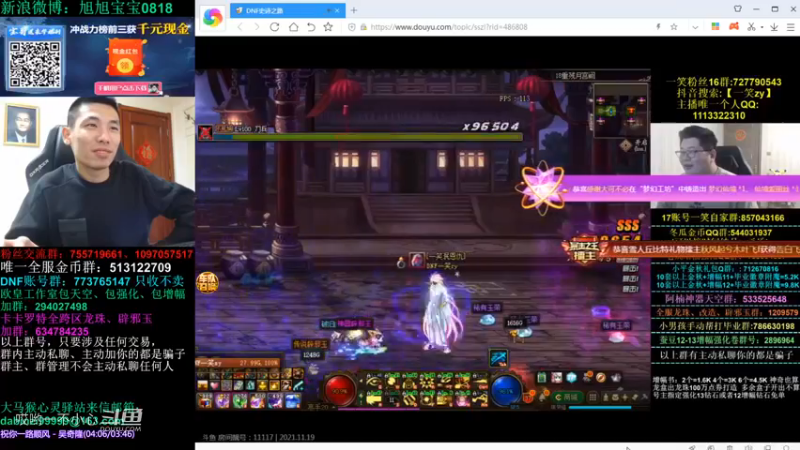
Task: Open the cyan cube icon in game menu
Action: pos(571,378)
